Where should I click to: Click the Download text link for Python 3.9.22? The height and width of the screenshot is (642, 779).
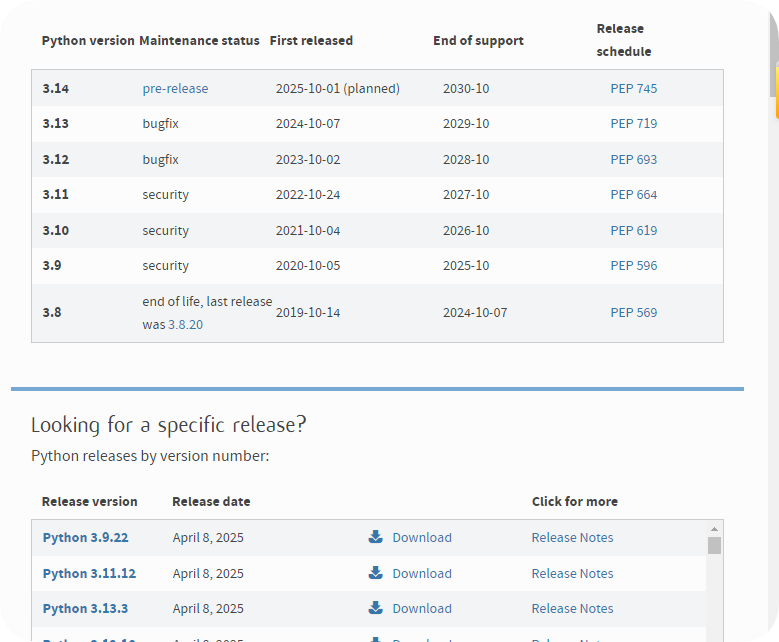422,538
